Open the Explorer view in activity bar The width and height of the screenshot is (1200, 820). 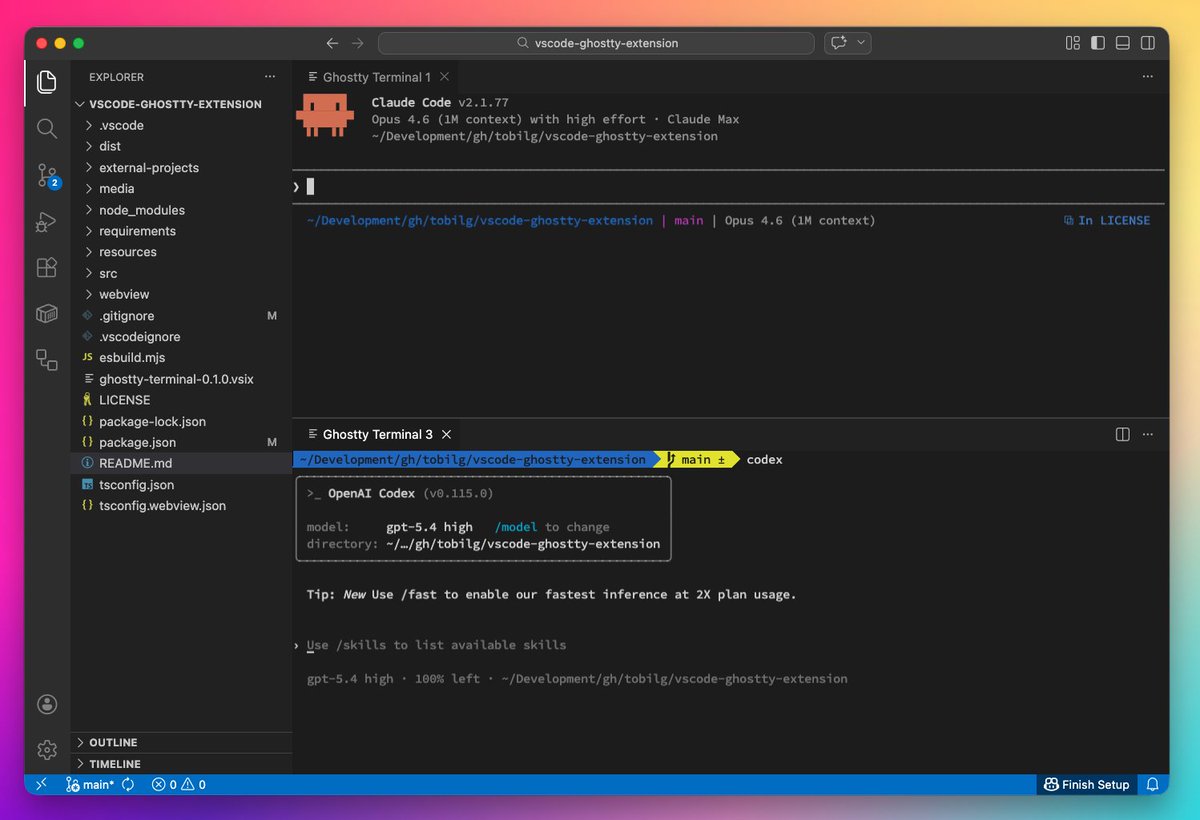tap(47, 82)
